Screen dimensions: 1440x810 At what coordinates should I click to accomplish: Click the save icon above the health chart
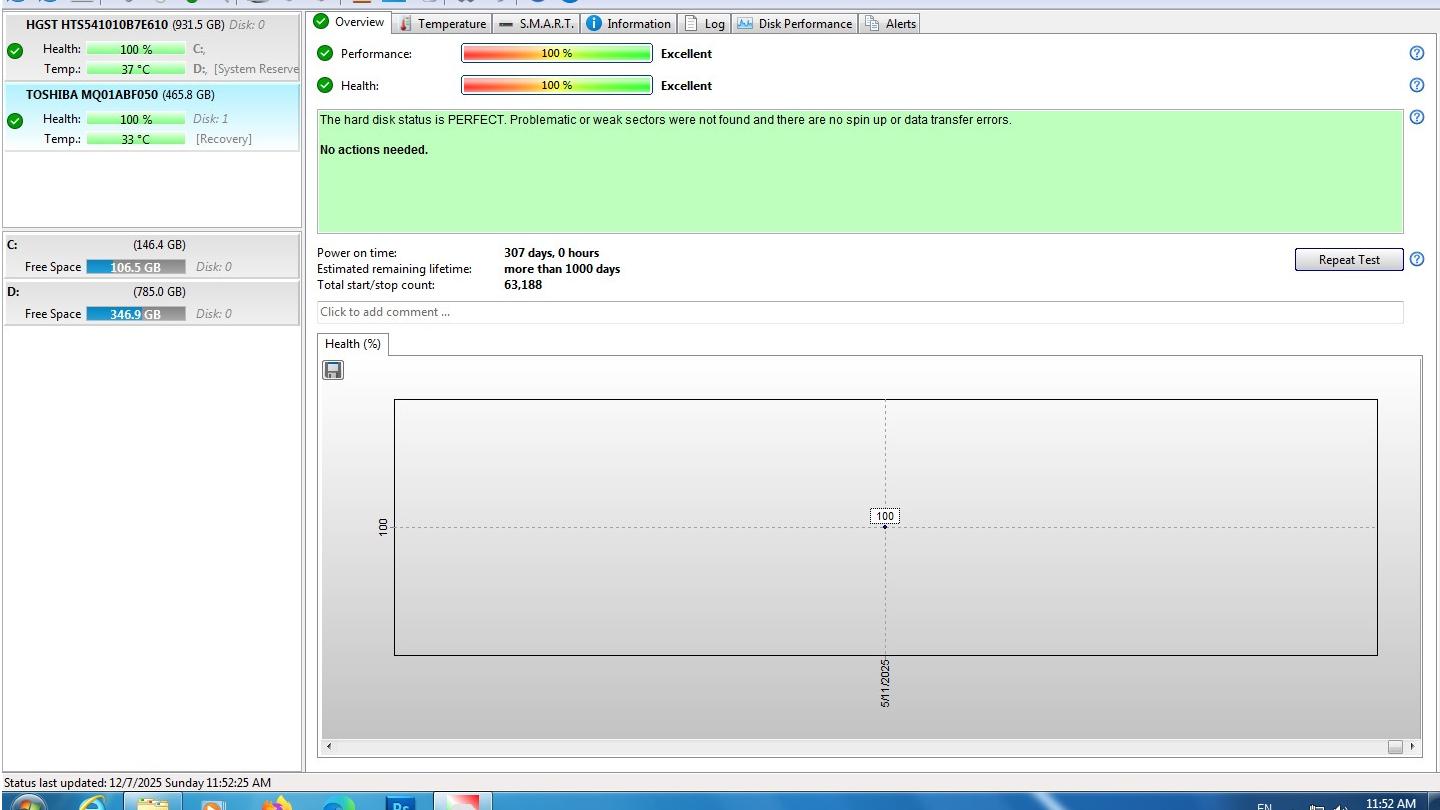point(333,370)
